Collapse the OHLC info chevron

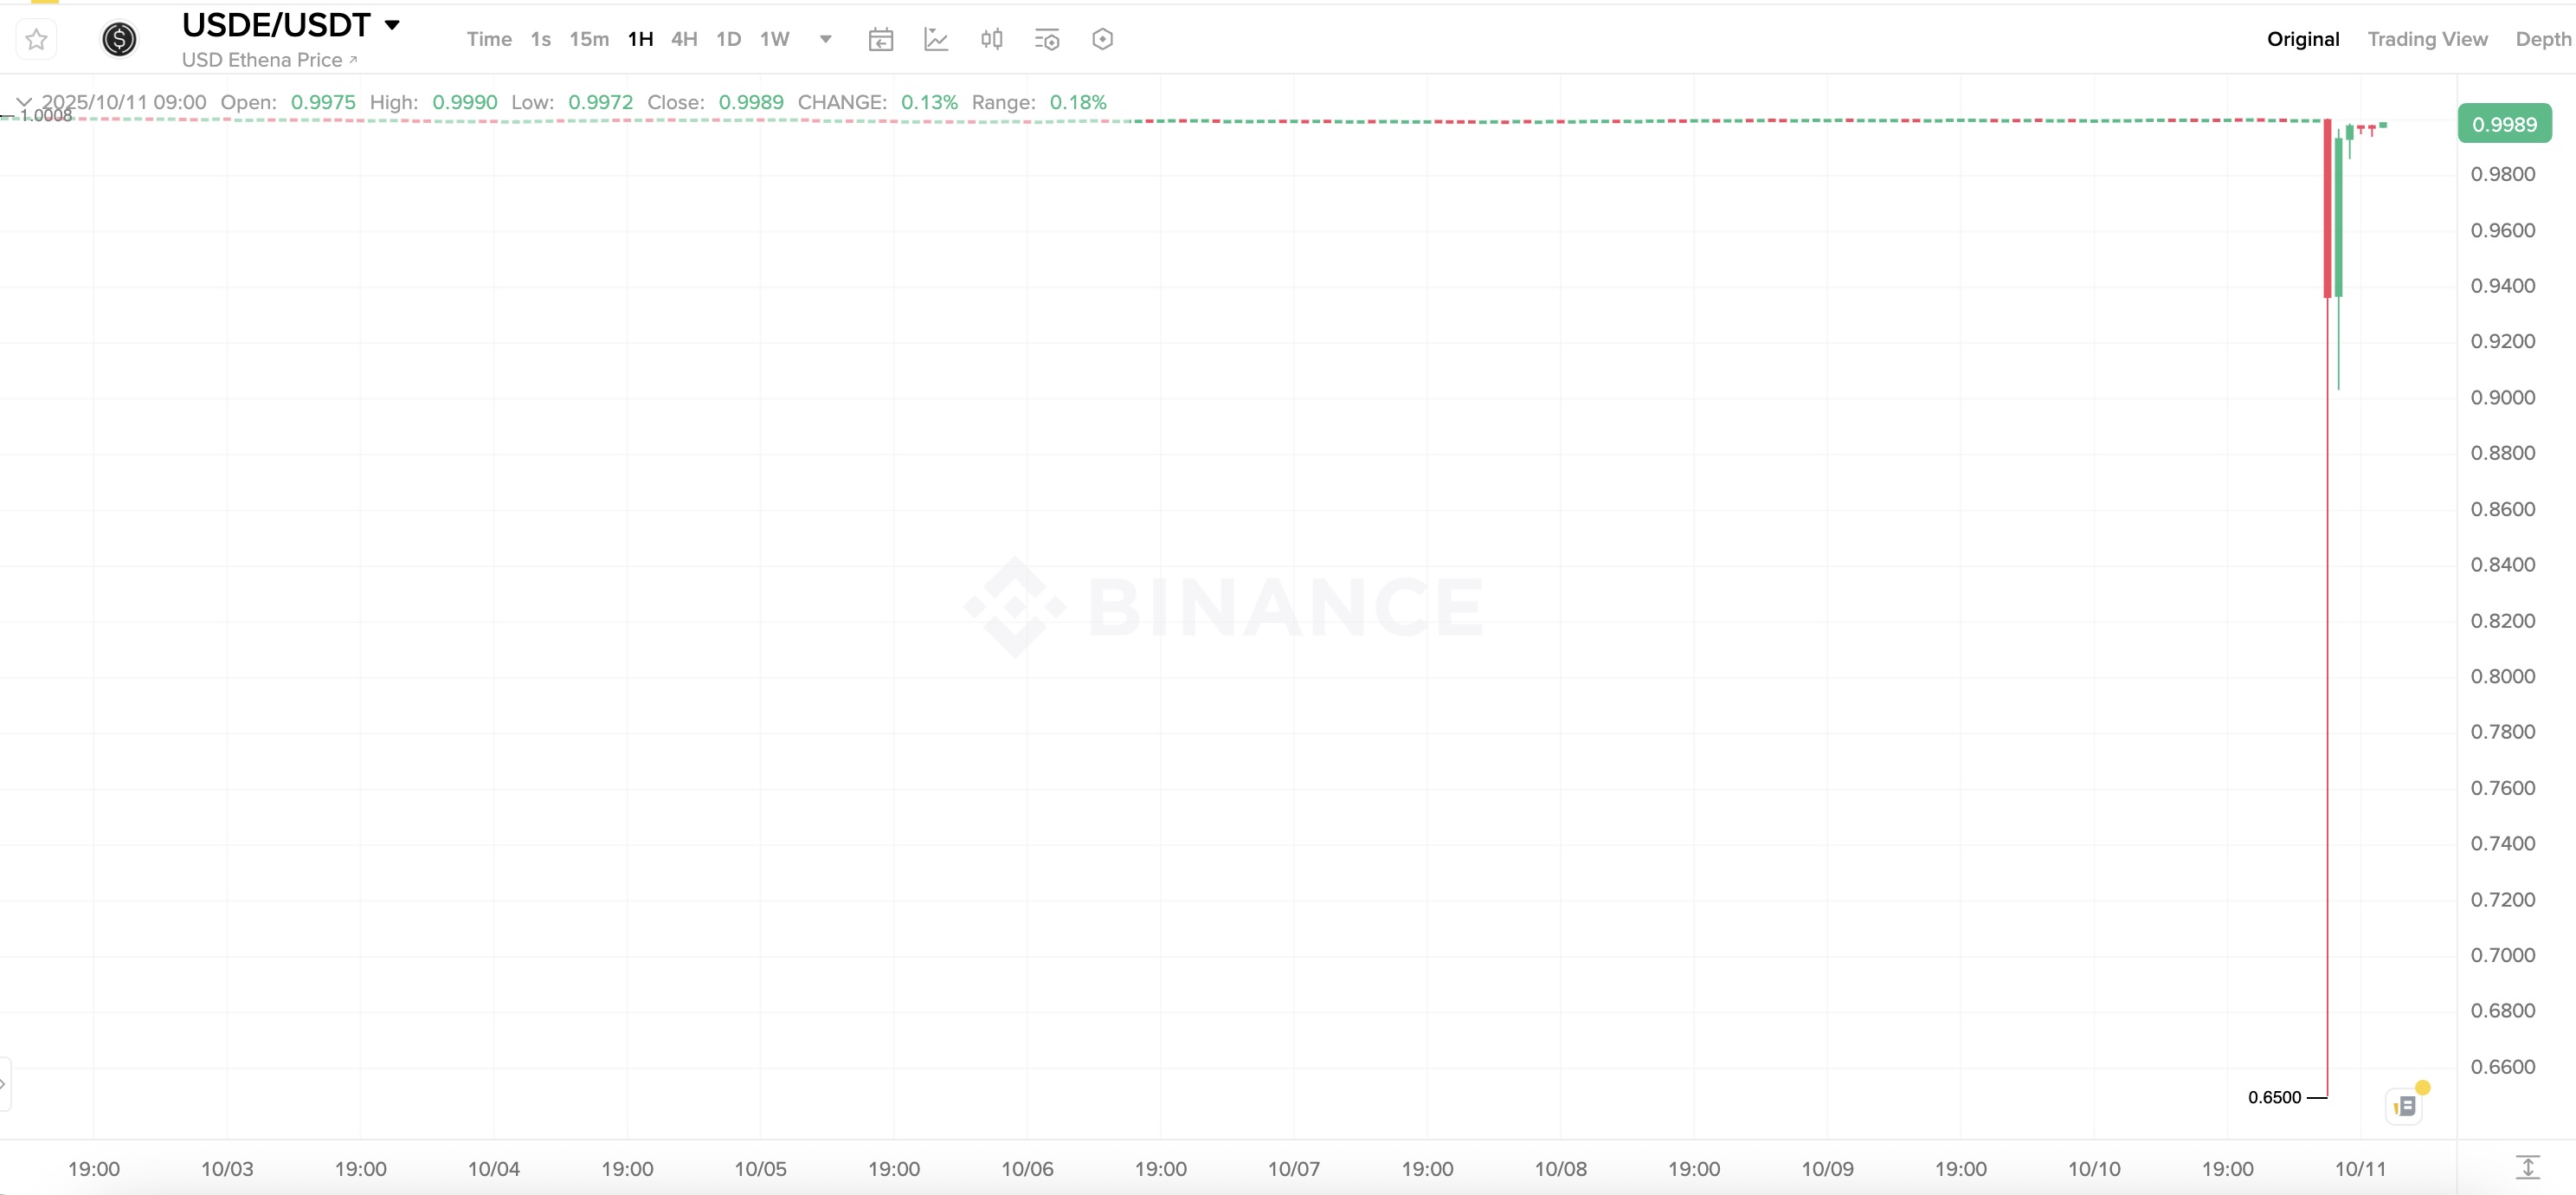(24, 102)
